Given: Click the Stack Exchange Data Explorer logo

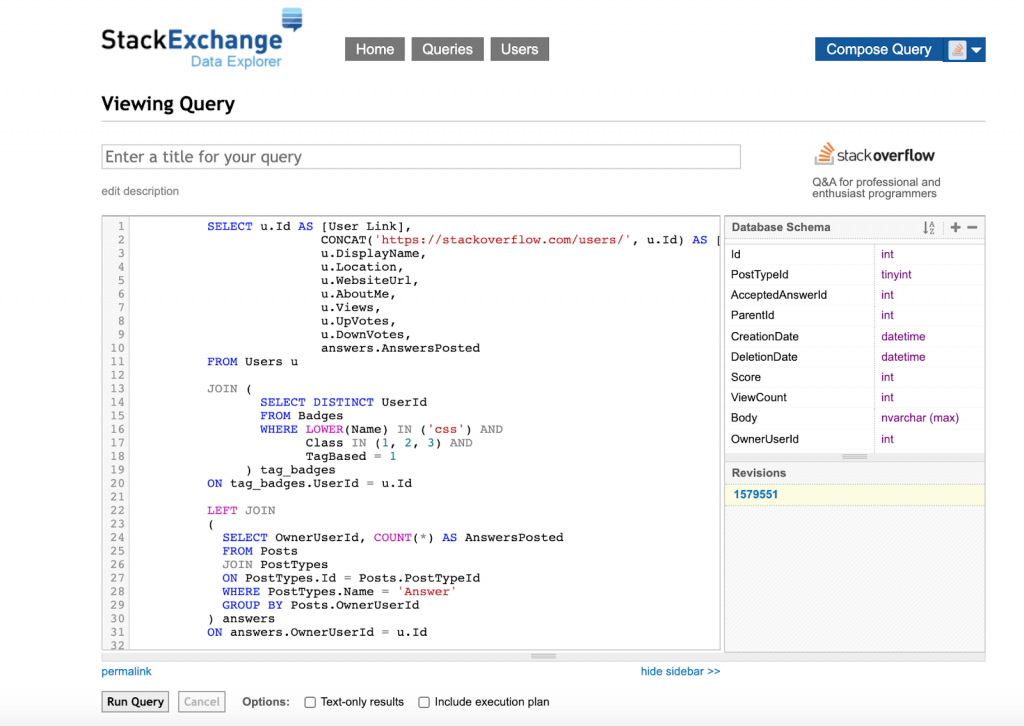Looking at the screenshot, I should [200, 42].
